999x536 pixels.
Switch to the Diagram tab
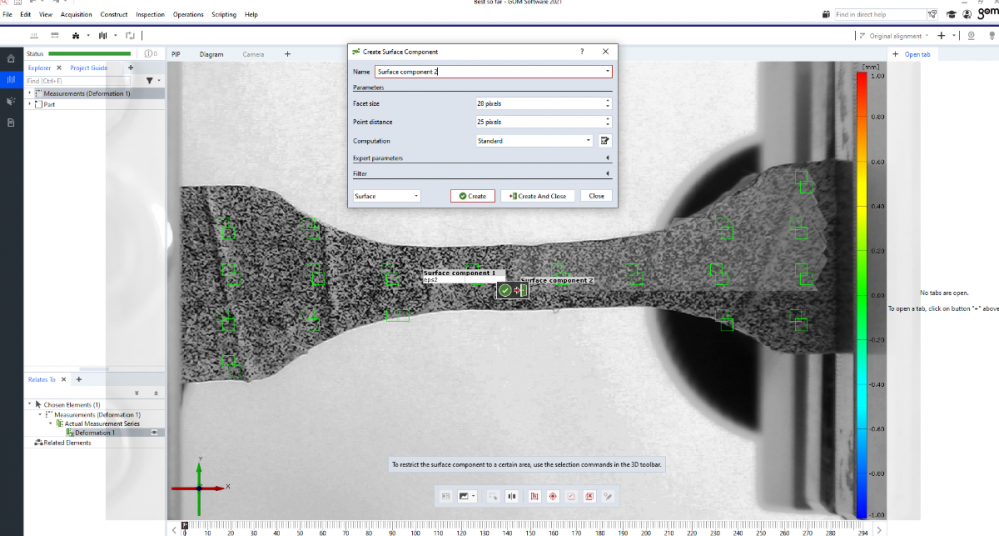211,54
